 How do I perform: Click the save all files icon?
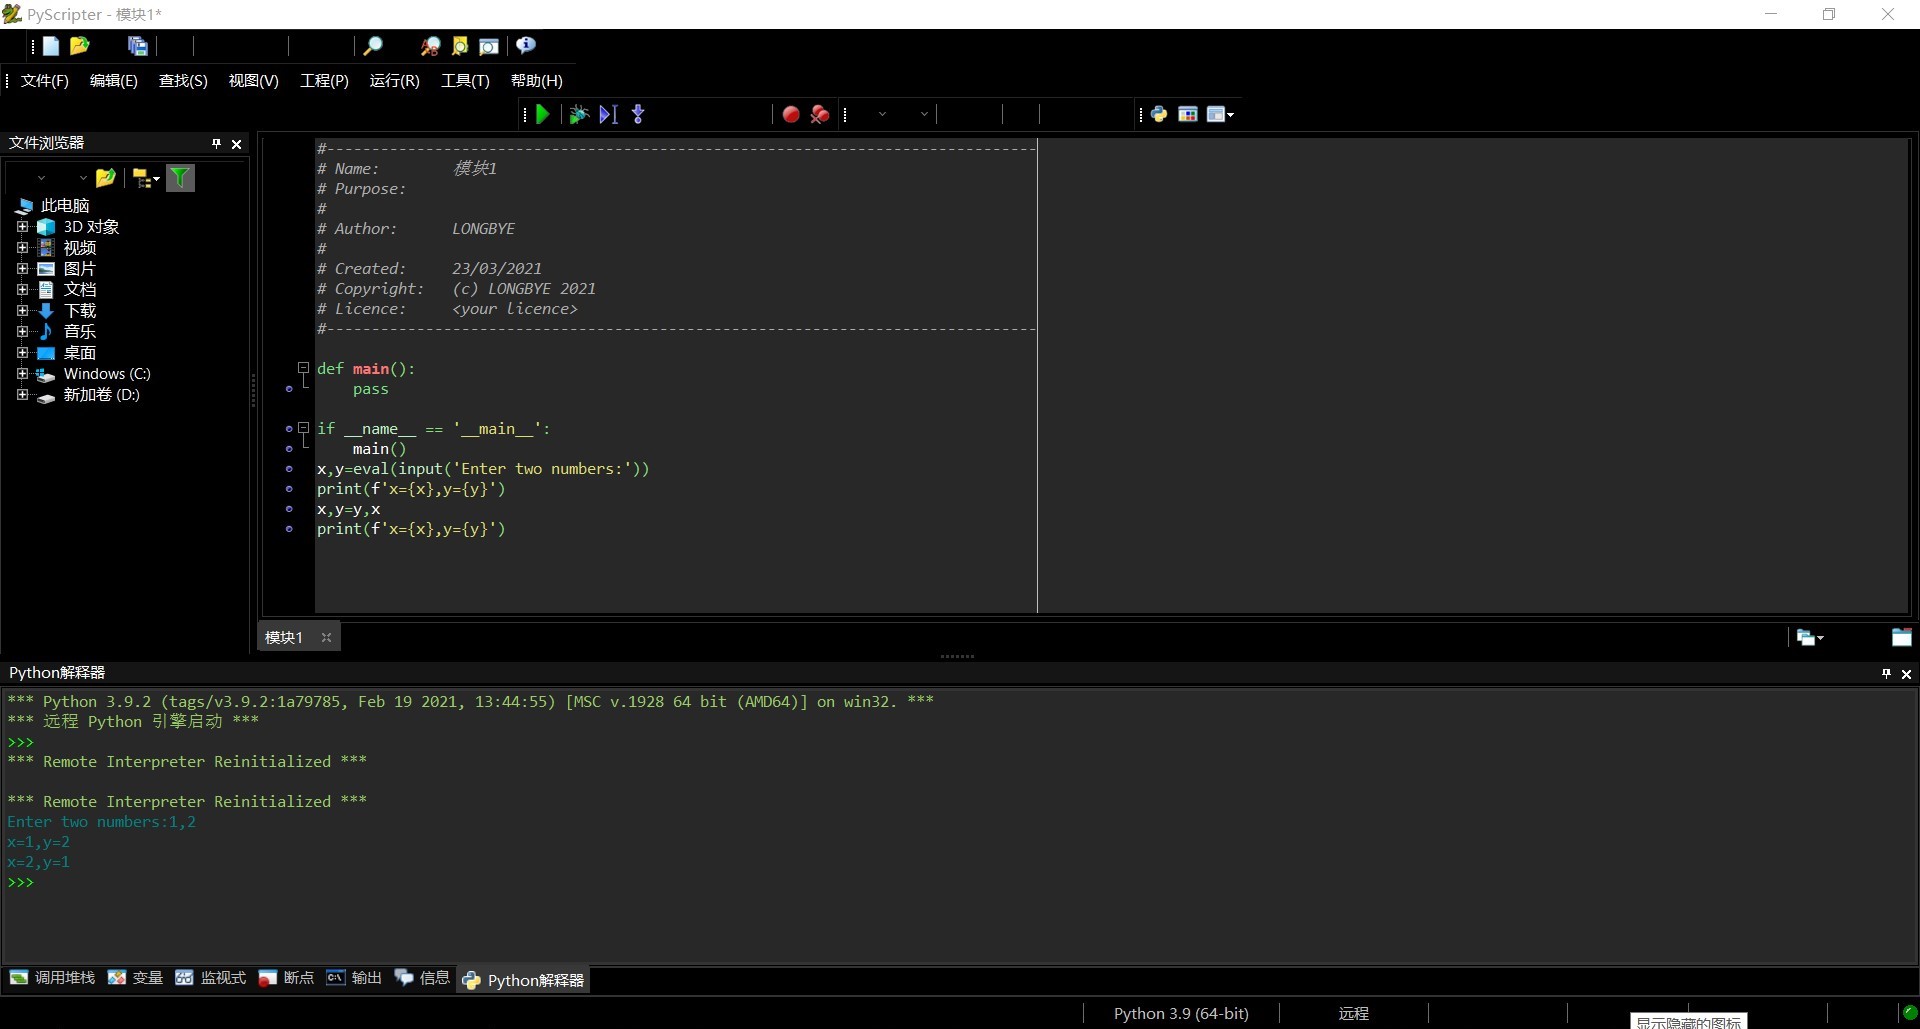pyautogui.click(x=138, y=46)
